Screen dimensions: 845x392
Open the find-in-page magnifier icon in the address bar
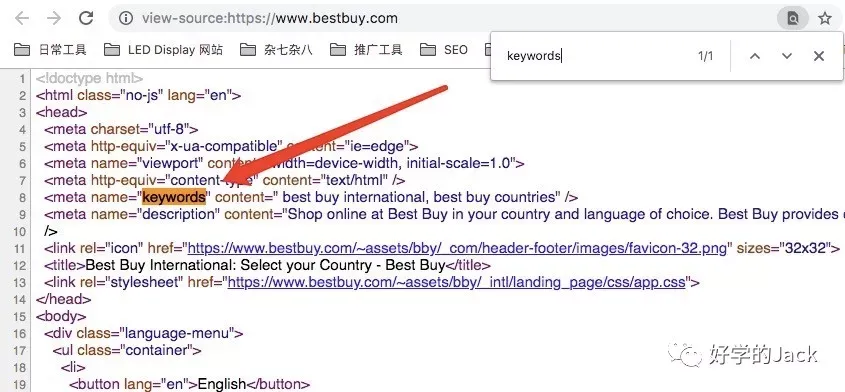coord(793,18)
